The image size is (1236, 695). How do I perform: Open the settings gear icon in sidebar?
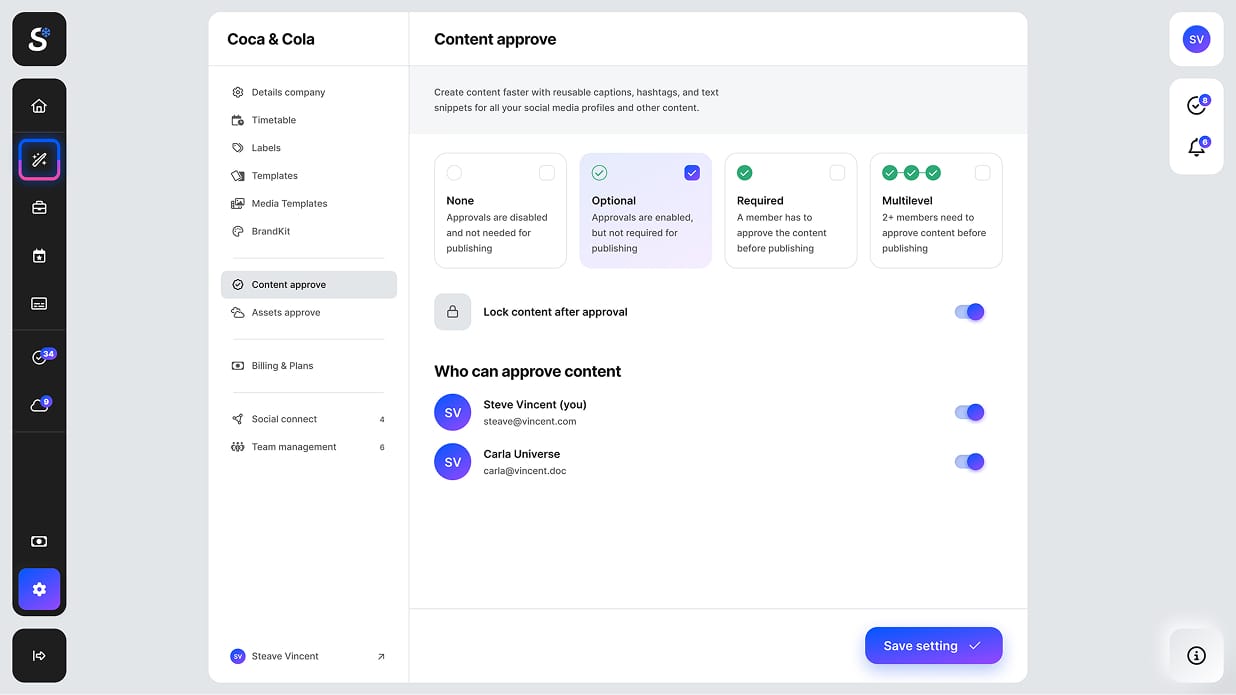point(39,589)
